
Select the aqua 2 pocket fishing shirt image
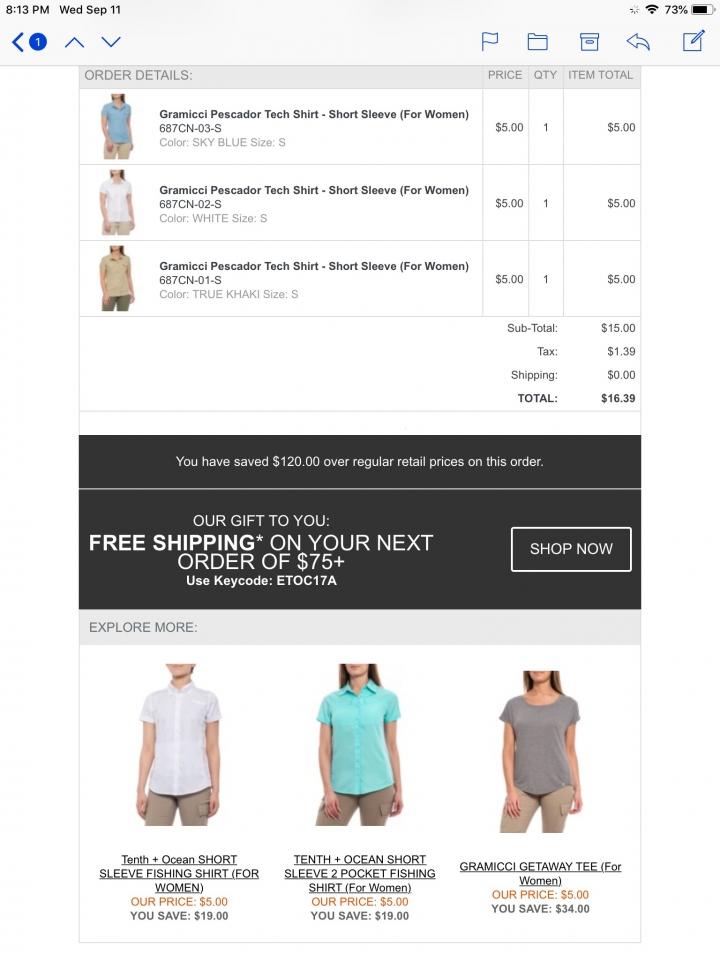[x=359, y=744]
